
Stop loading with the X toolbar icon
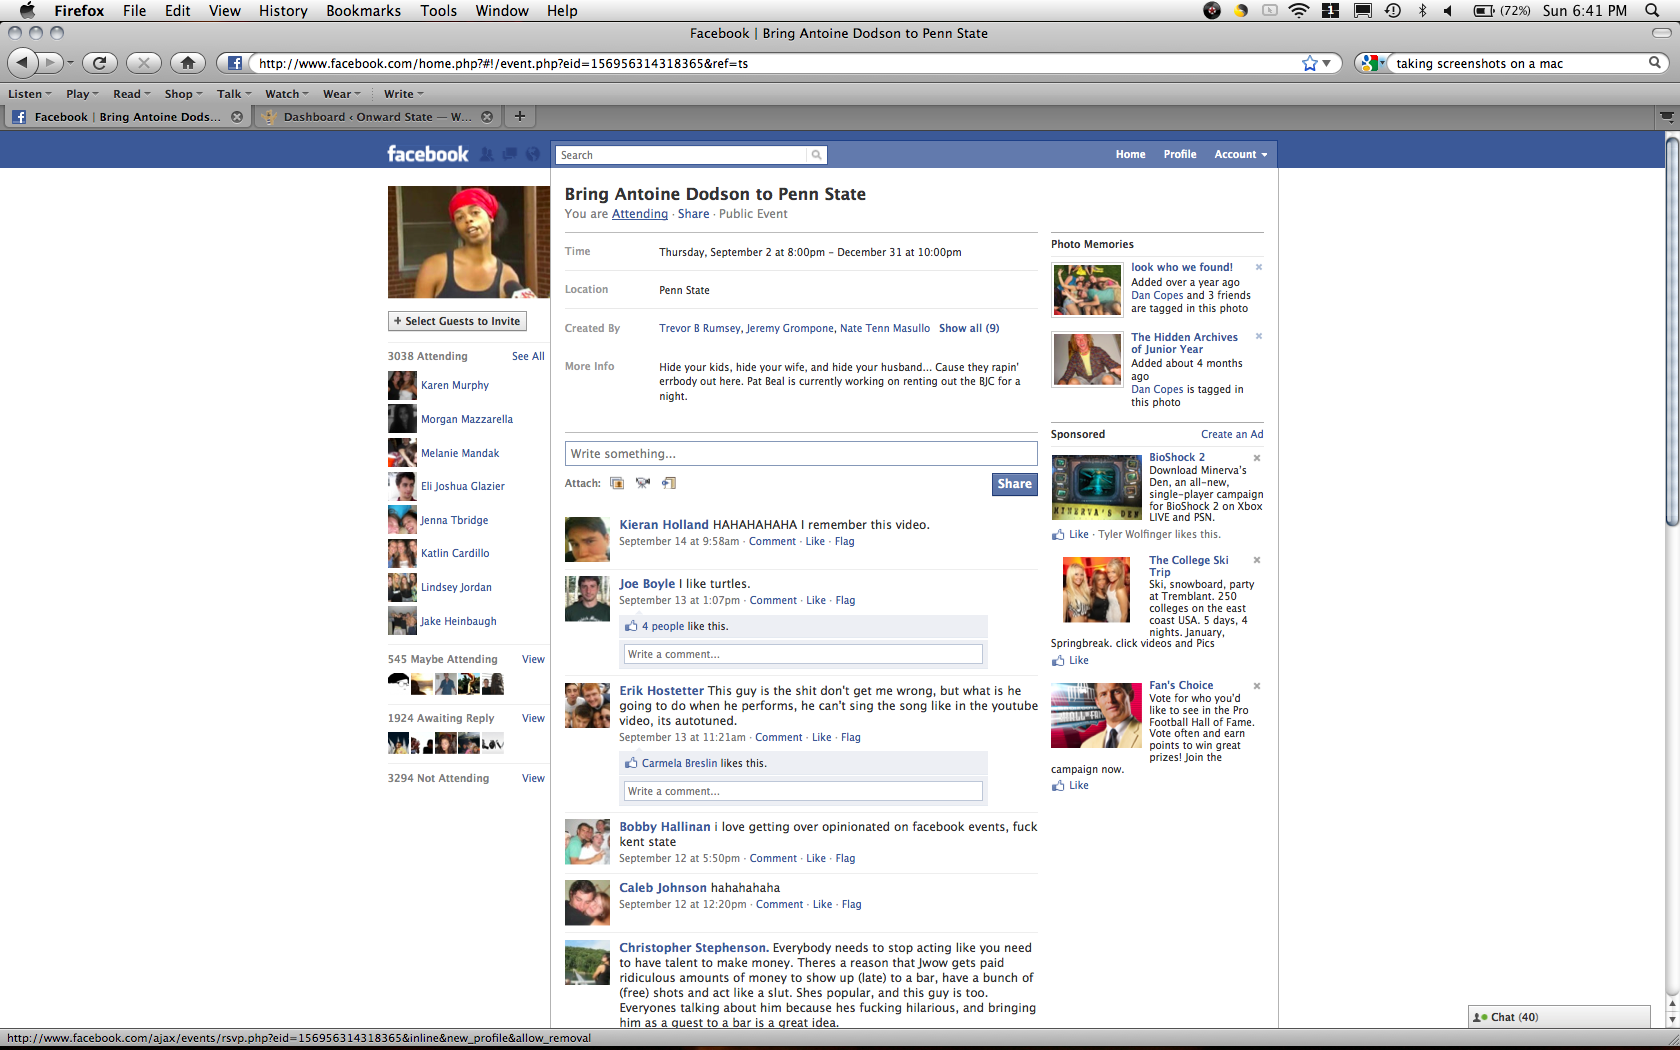coord(144,63)
